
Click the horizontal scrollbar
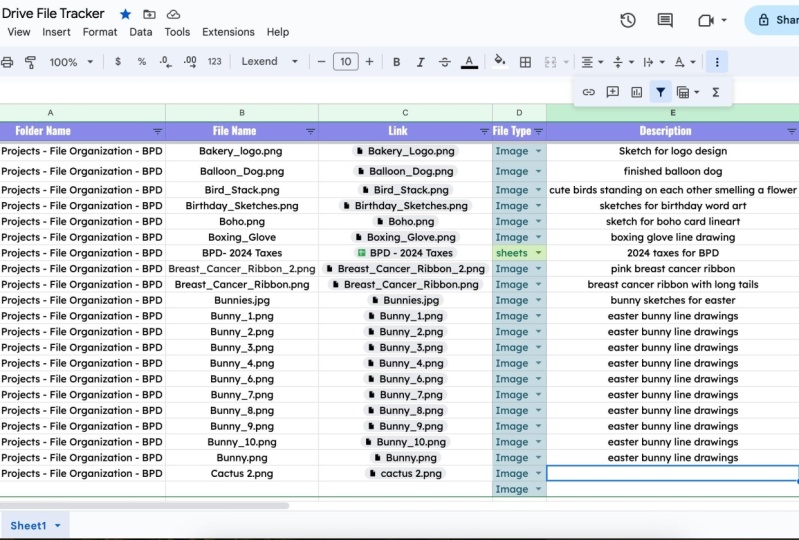(x=144, y=506)
